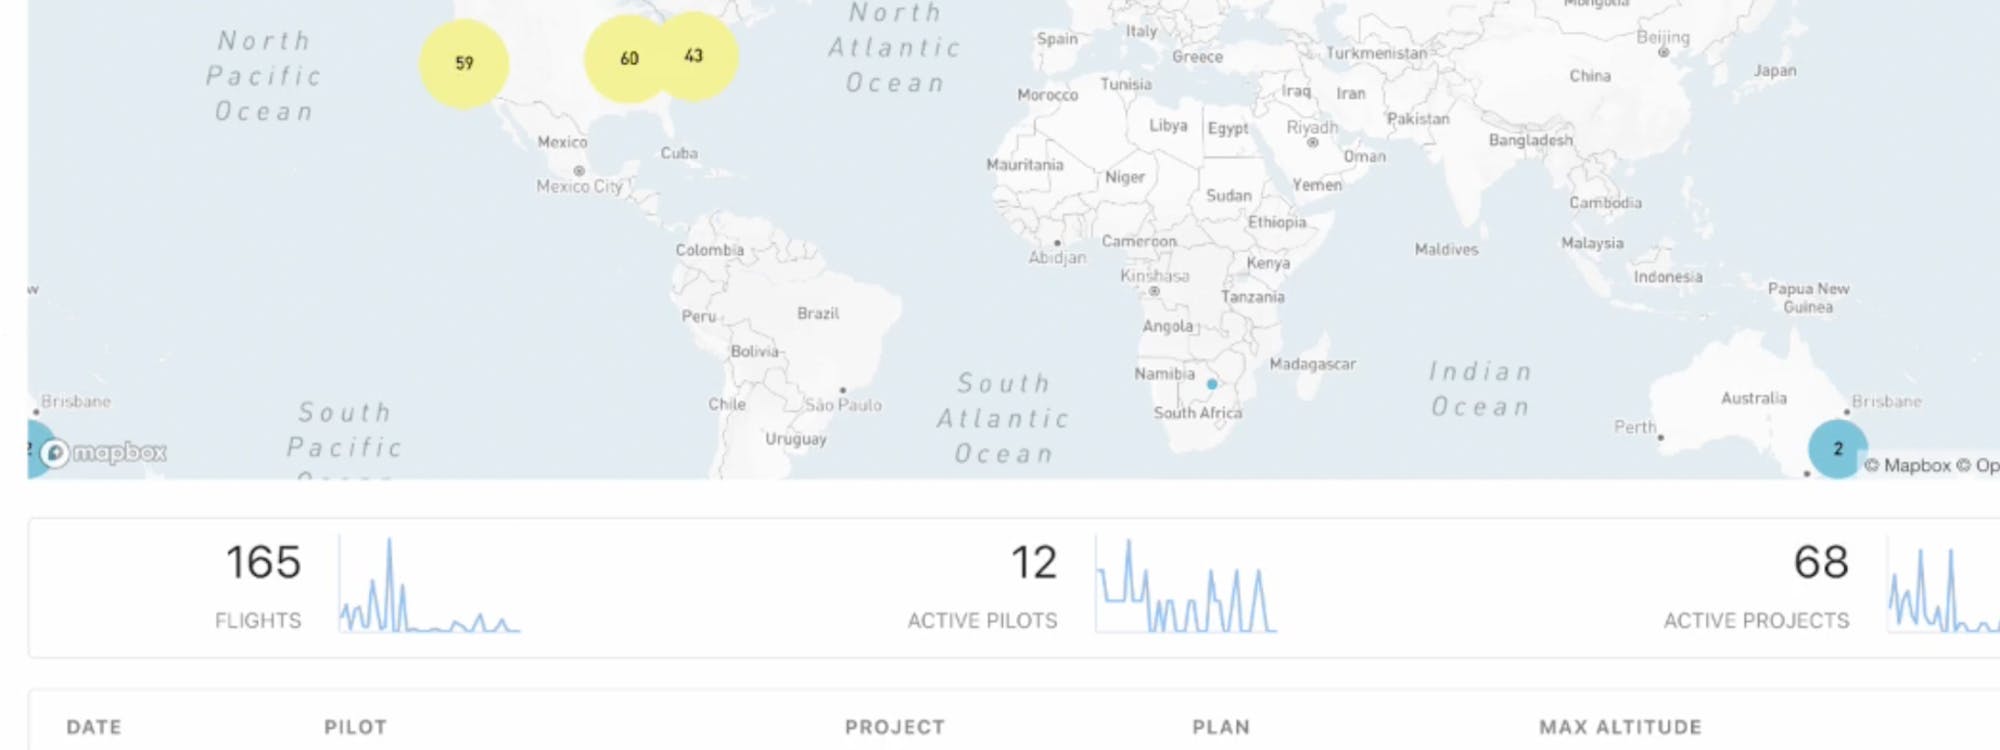Sort the table by DATE column
This screenshot has height=750, width=2000.
(x=94, y=727)
